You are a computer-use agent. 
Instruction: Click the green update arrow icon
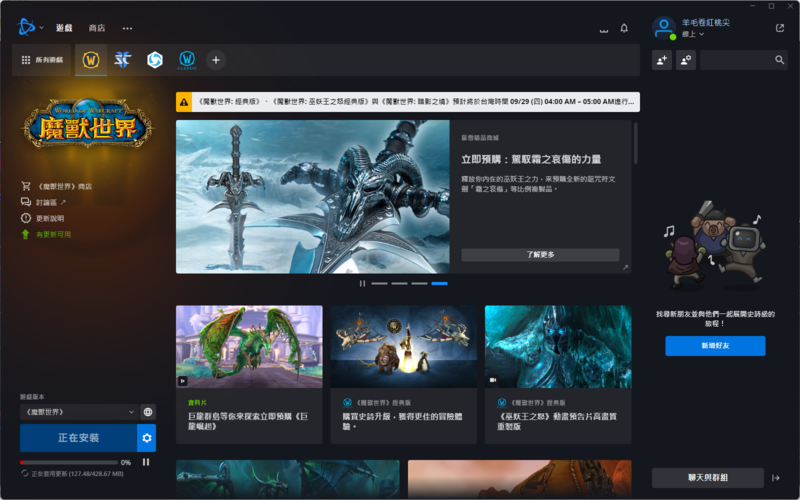point(26,234)
